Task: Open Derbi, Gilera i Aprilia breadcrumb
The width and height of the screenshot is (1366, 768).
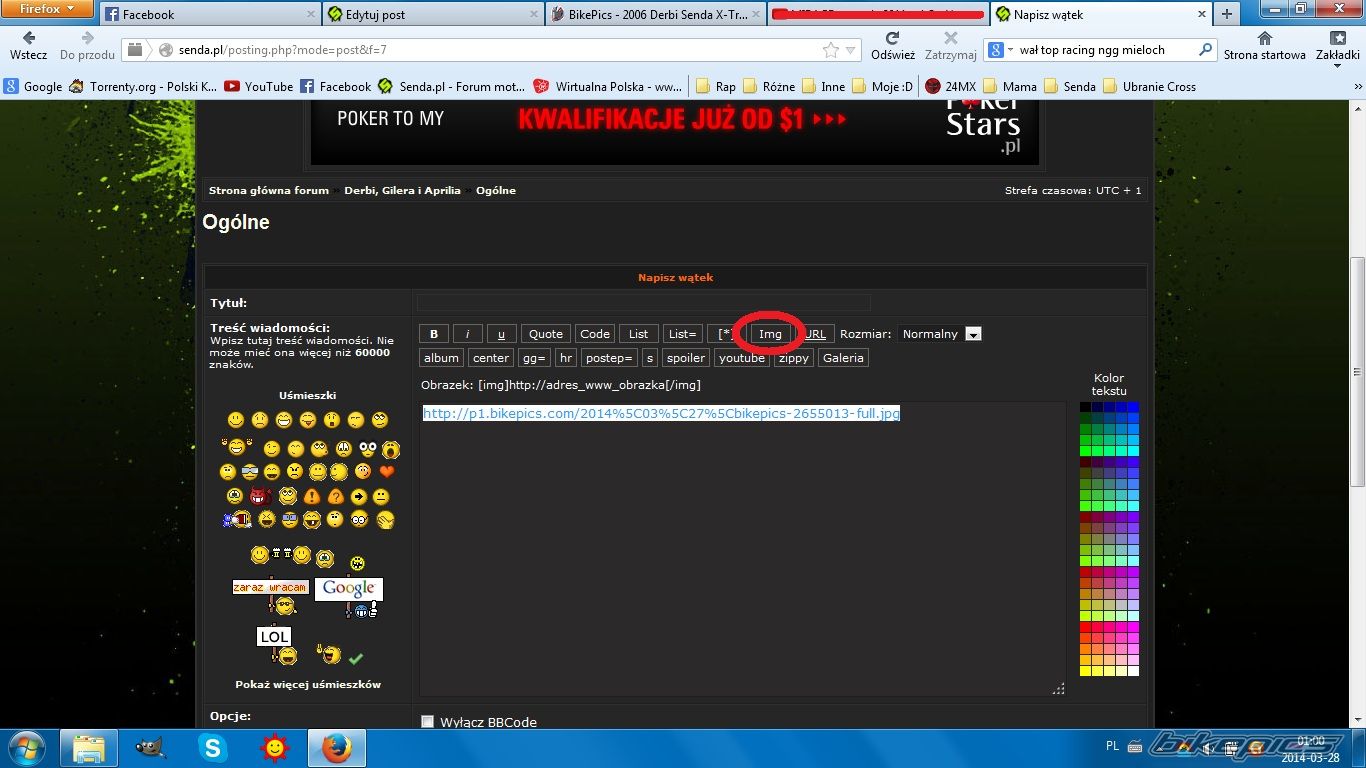Action: point(402,190)
